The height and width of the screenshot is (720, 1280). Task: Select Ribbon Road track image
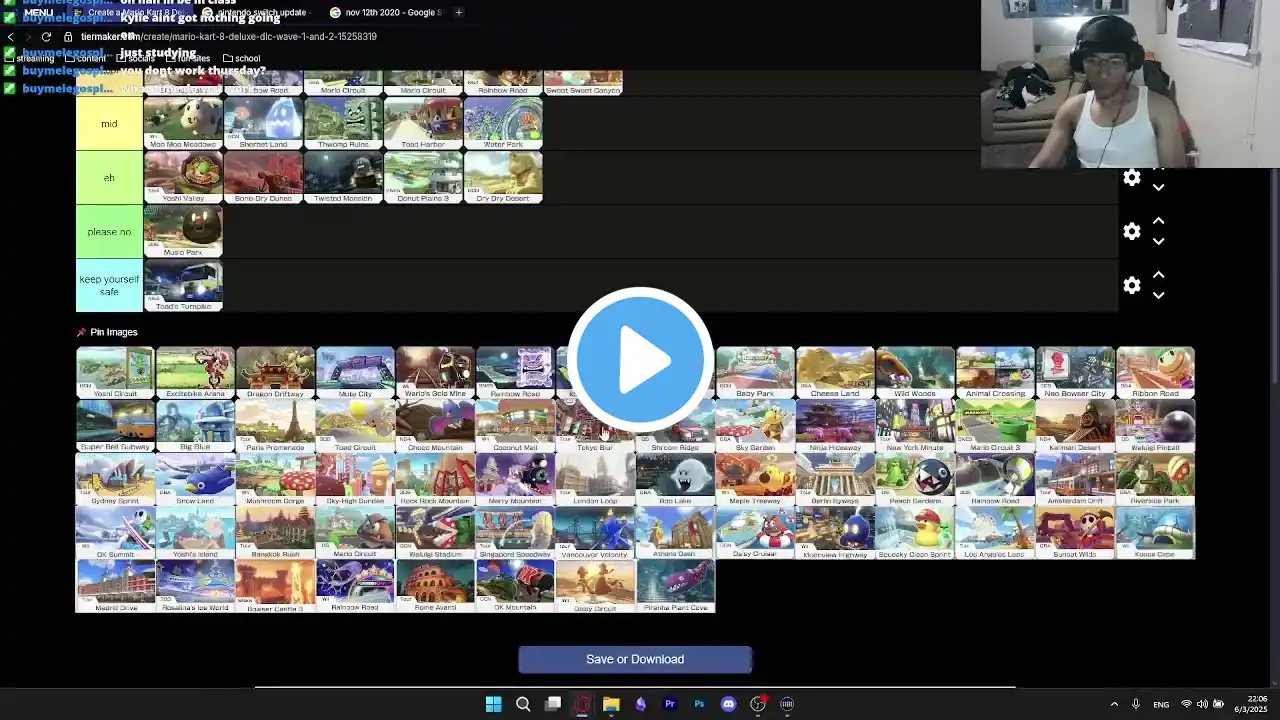click(x=1155, y=372)
